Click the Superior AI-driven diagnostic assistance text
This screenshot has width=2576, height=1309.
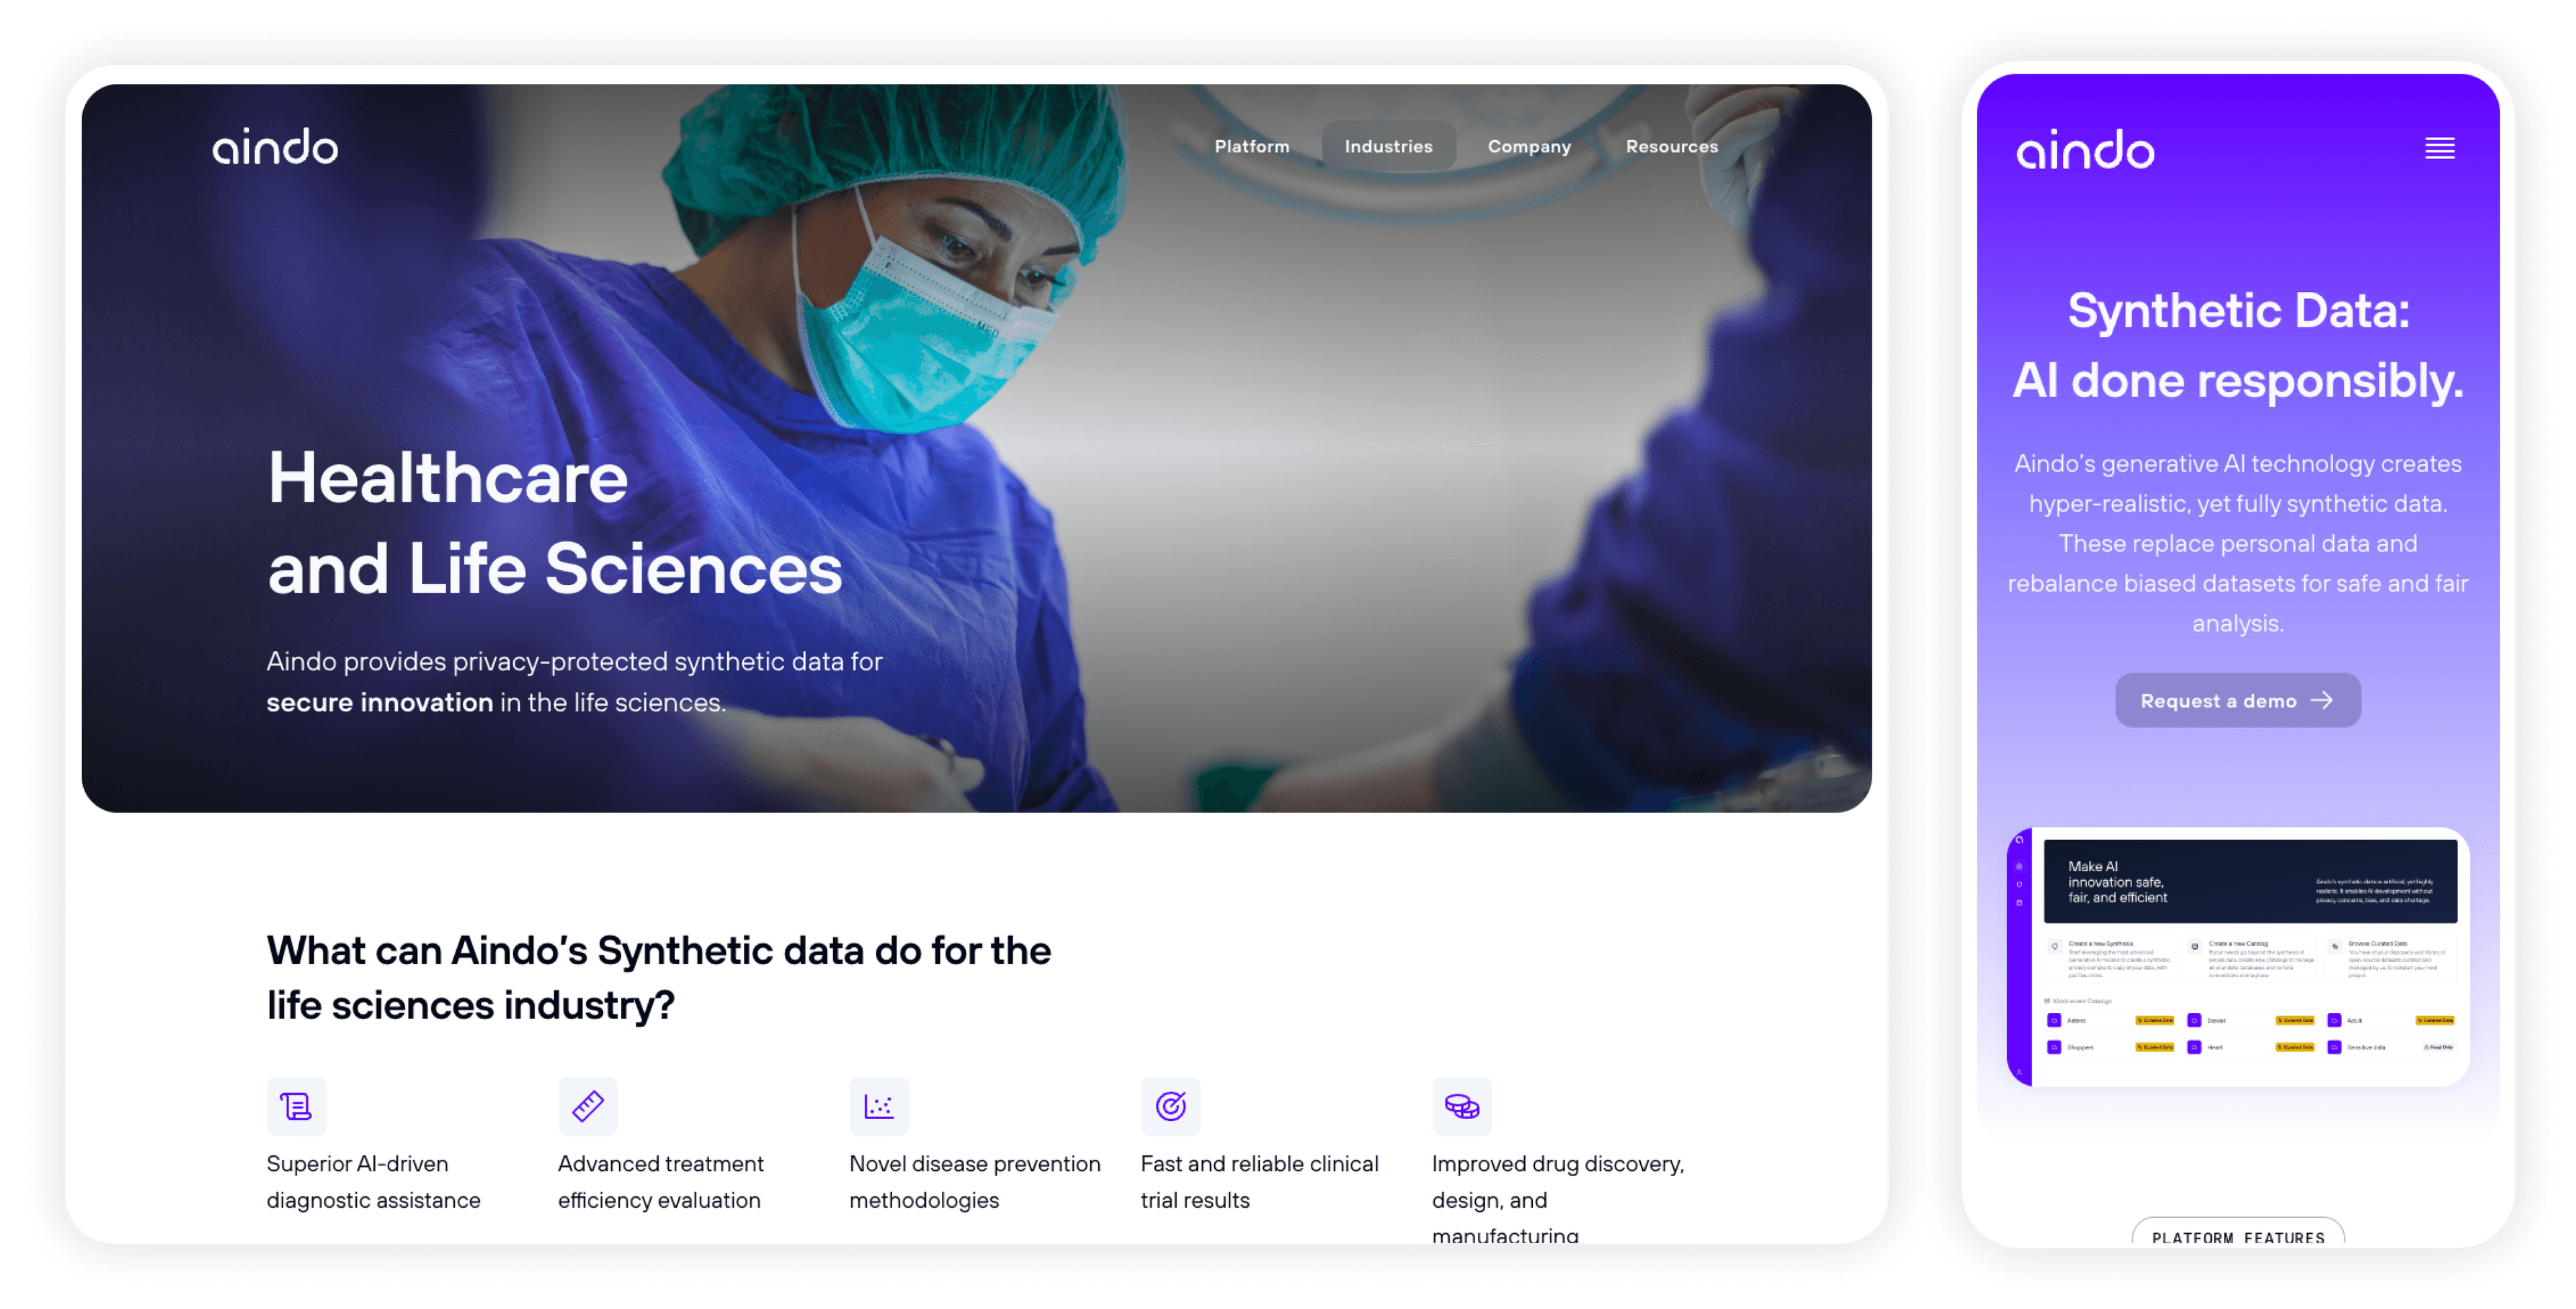tap(373, 1181)
